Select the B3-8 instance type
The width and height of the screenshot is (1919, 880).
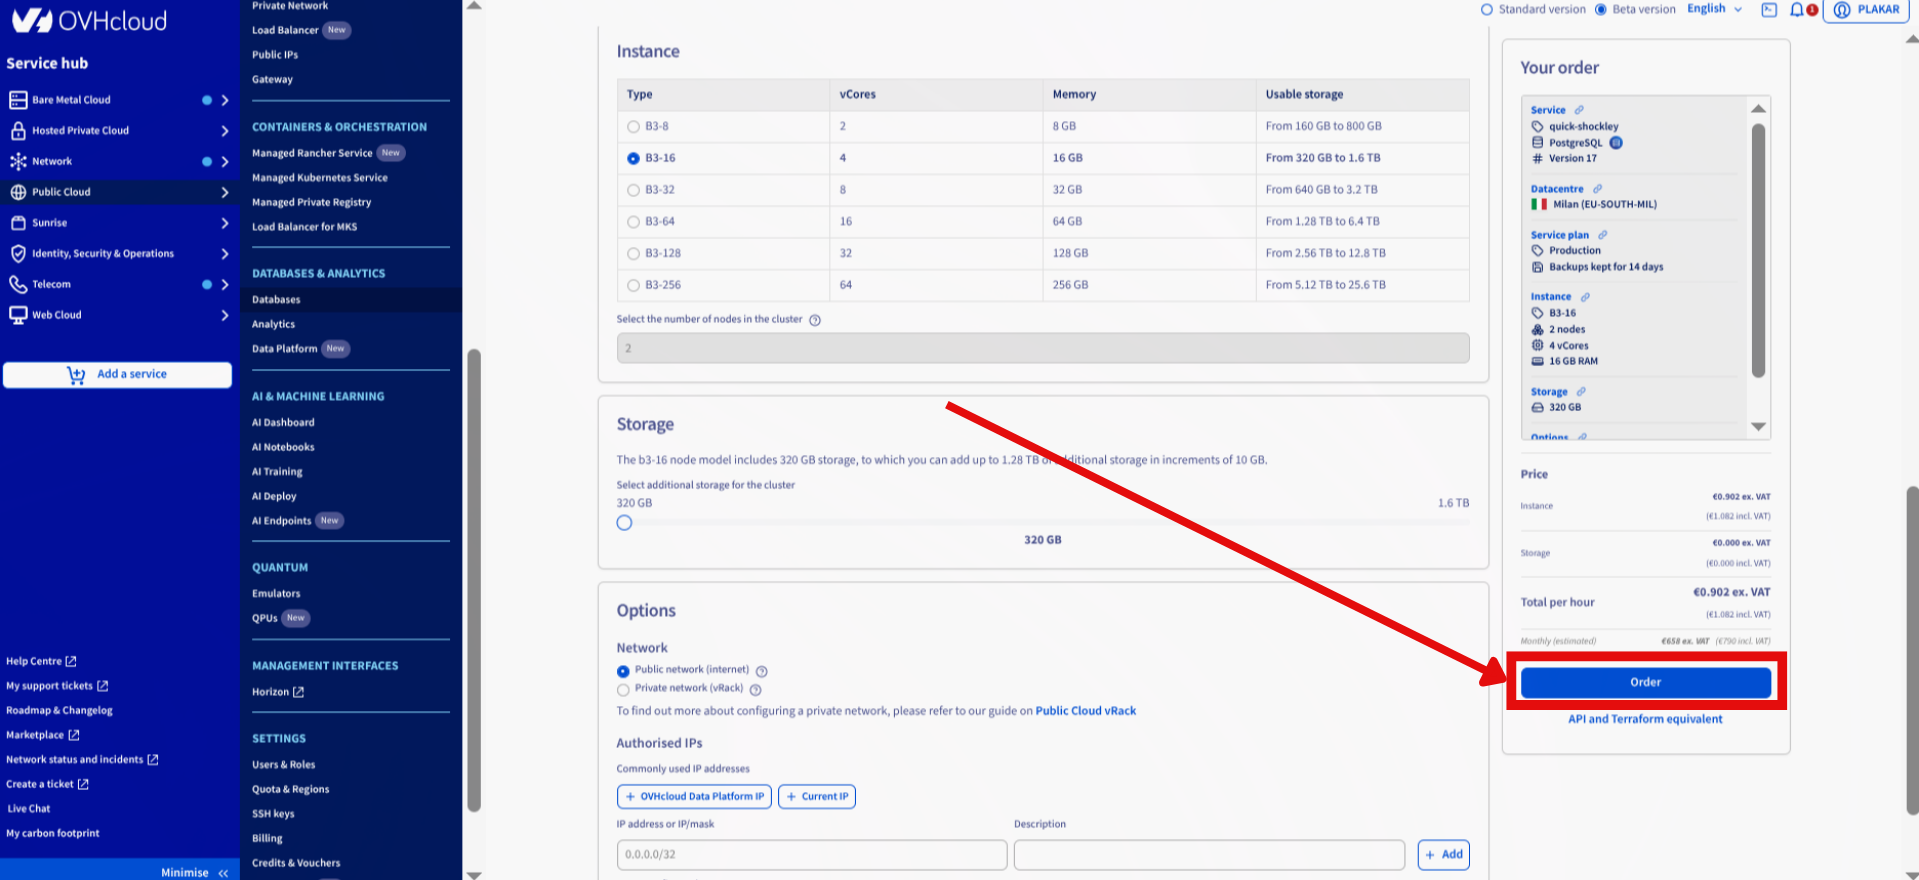pos(633,127)
